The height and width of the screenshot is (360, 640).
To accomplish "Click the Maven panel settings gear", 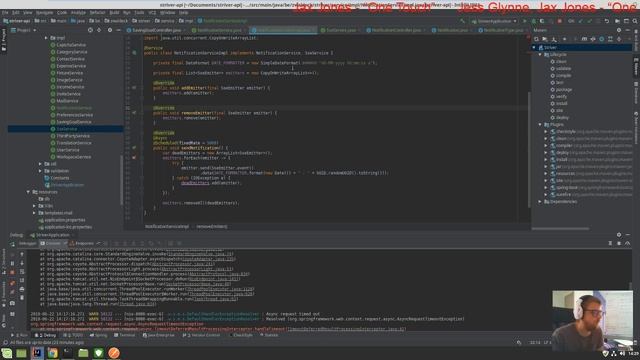I will point(619,30).
